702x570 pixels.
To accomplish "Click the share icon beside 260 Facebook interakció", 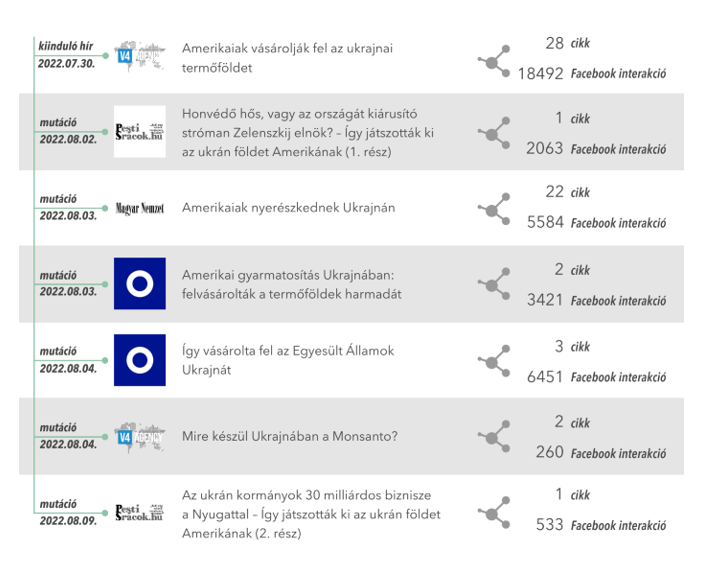I will tap(494, 437).
